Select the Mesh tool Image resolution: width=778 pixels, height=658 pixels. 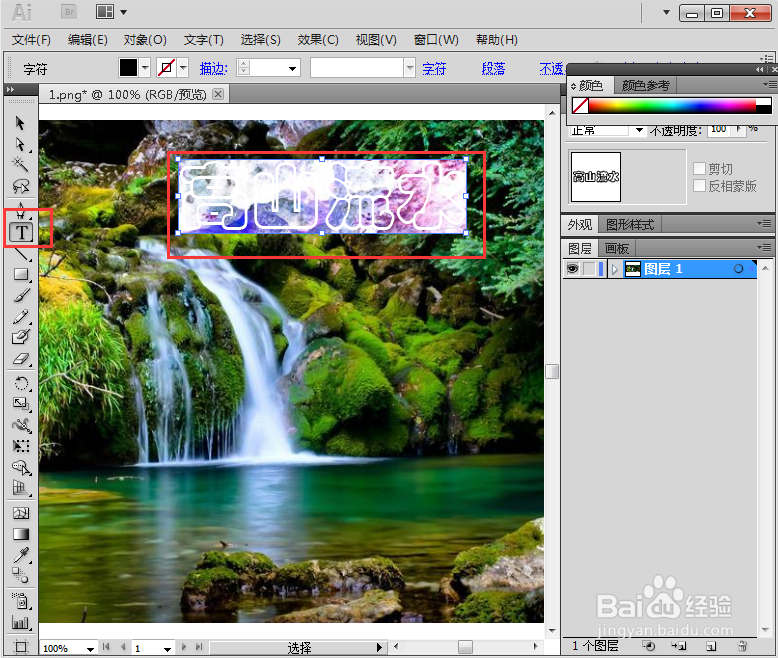coord(20,513)
